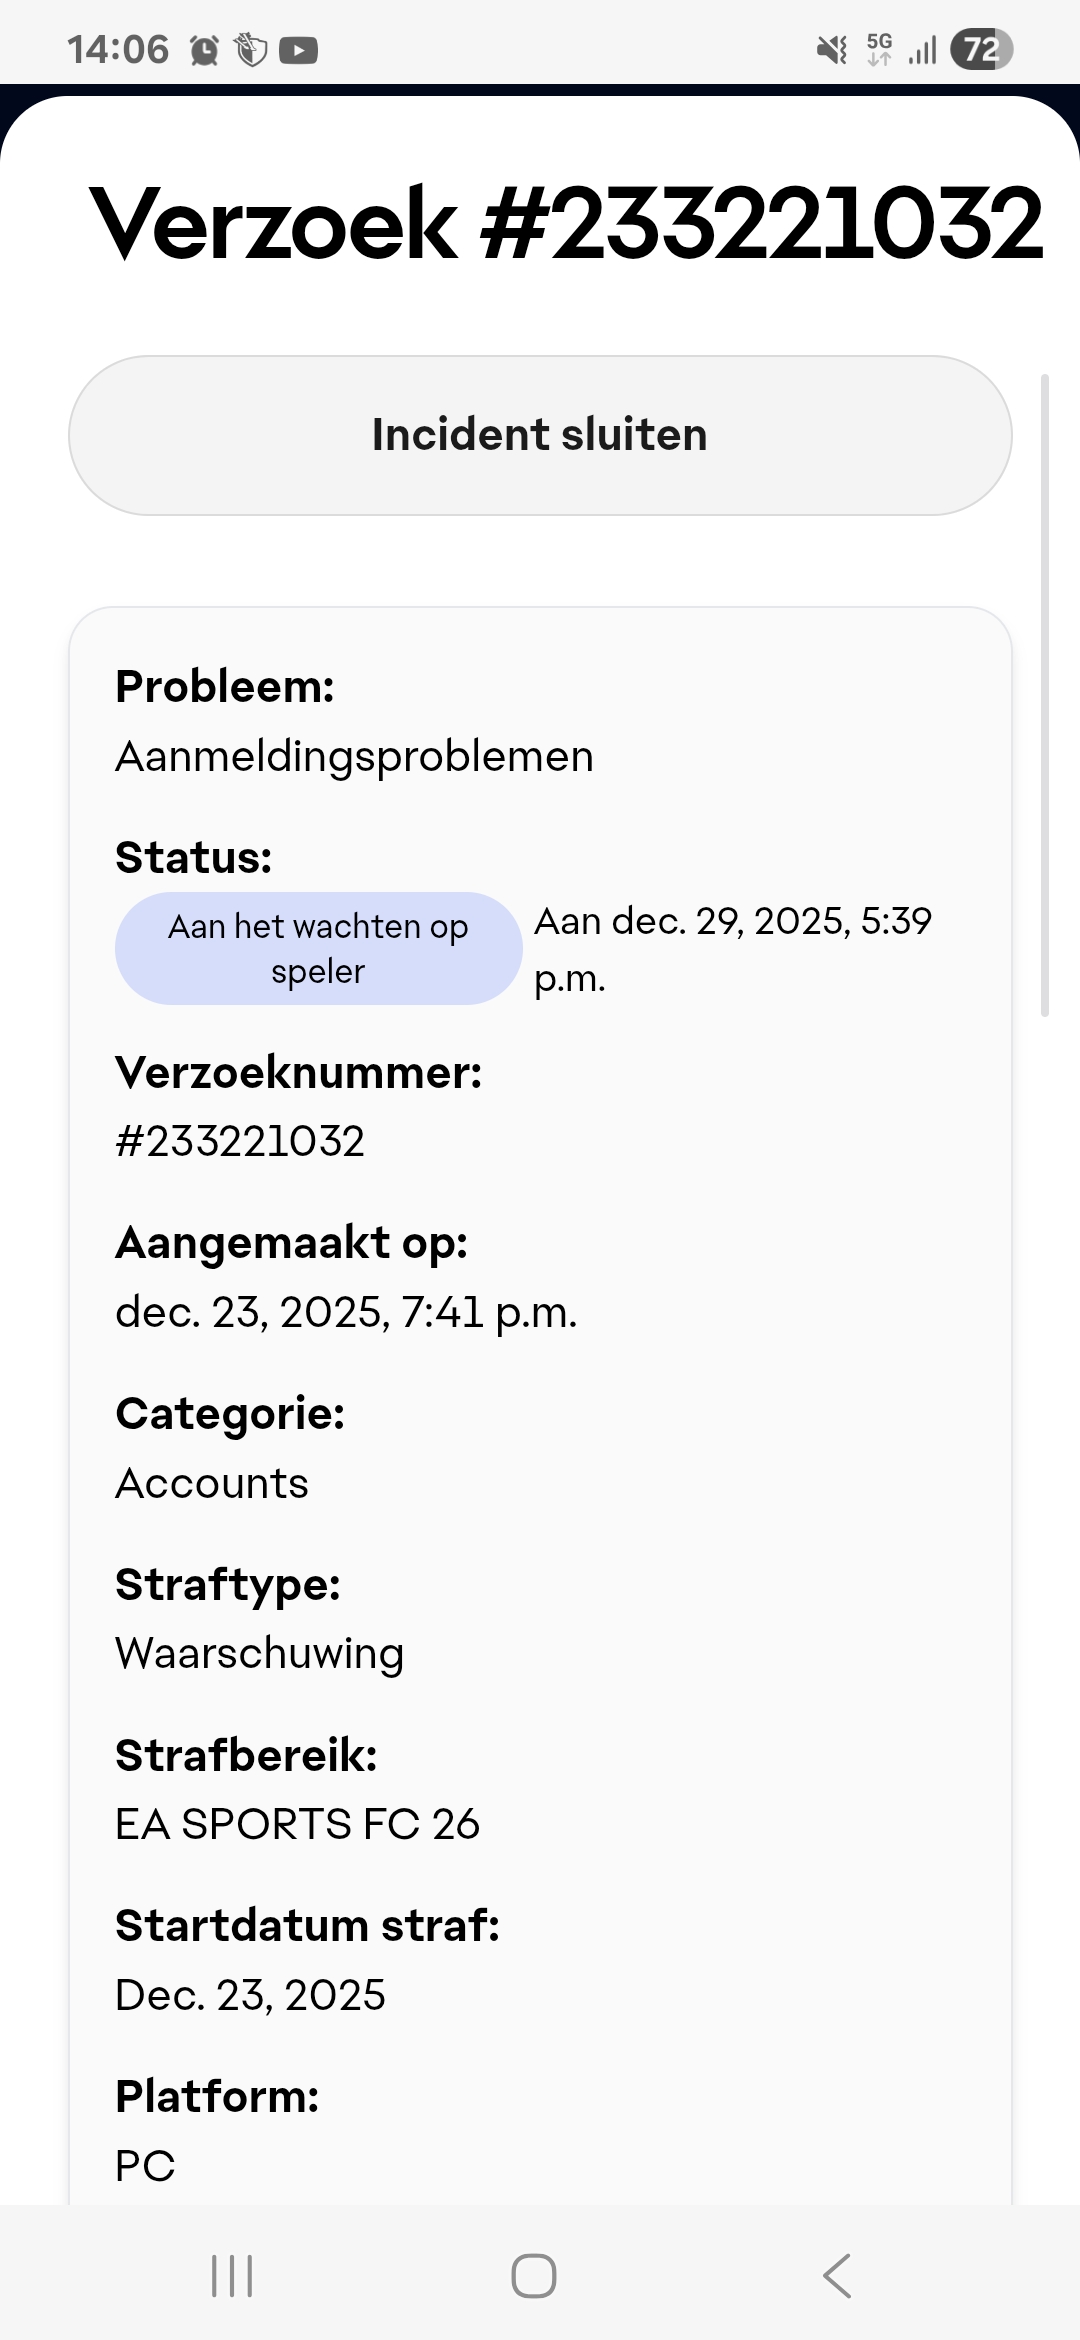Screen dimensions: 1080x2340
Task: Tap the YouTube notification icon
Action: [x=298, y=50]
